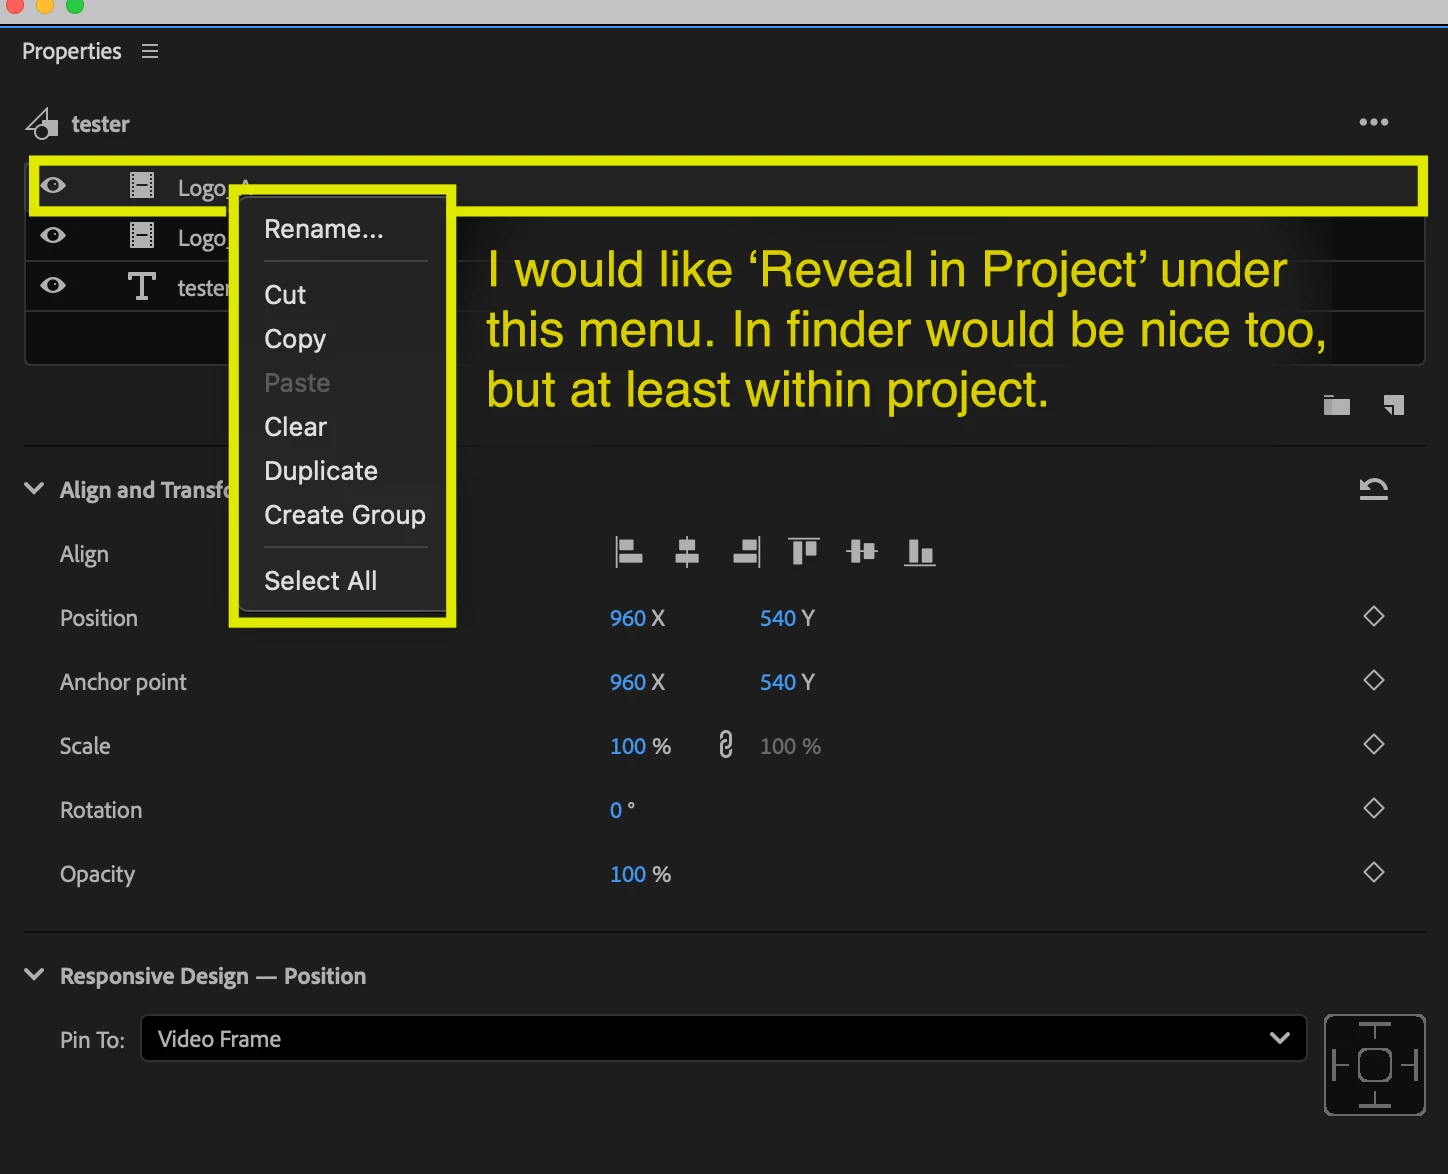This screenshot has height=1174, width=1448.
Task: Toggle visibility of the tester text layer
Action: [53, 285]
